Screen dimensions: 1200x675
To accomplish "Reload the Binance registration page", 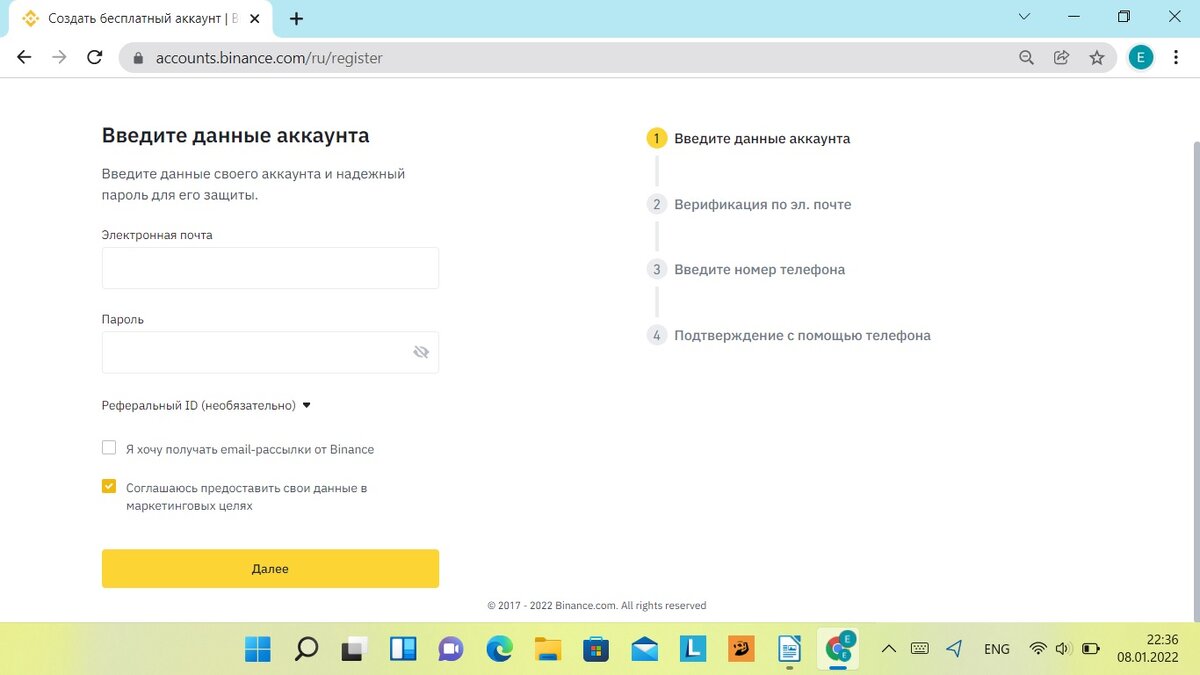I will click(x=95, y=58).
